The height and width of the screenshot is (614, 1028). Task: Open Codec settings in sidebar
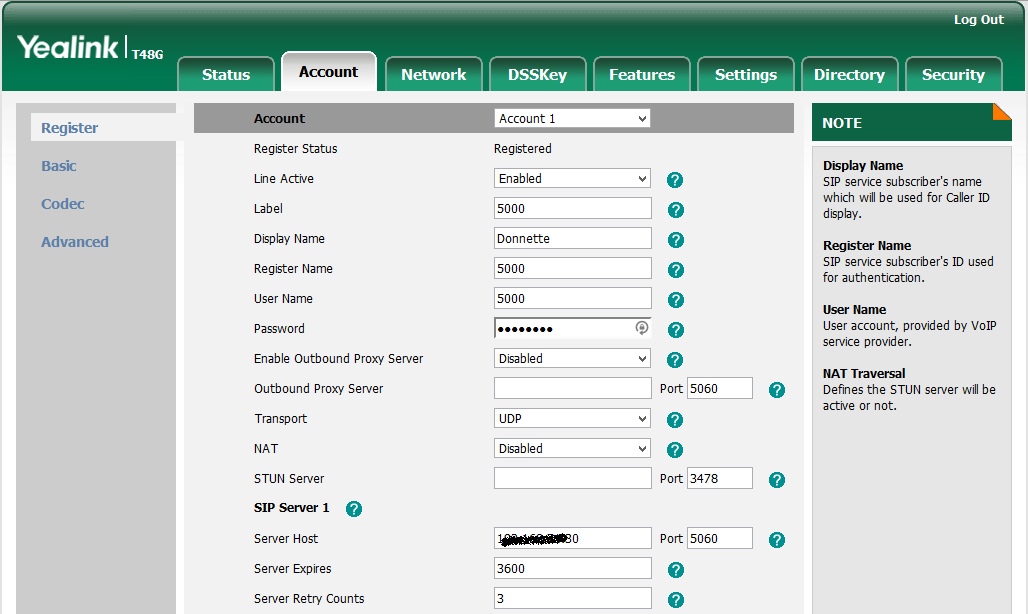point(63,204)
